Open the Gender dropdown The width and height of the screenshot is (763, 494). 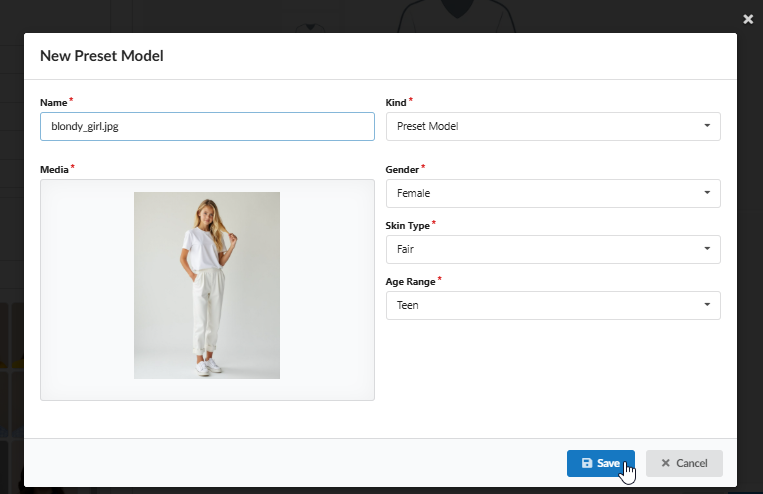pyautogui.click(x=553, y=193)
